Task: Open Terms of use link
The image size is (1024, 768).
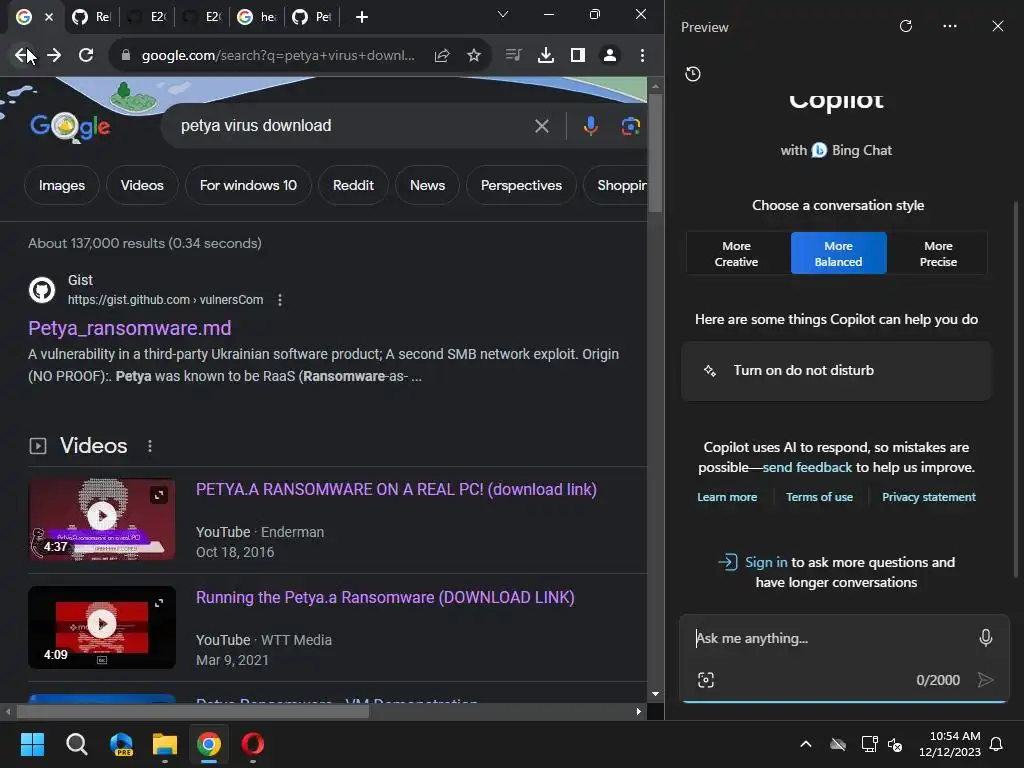Action: coord(819,497)
